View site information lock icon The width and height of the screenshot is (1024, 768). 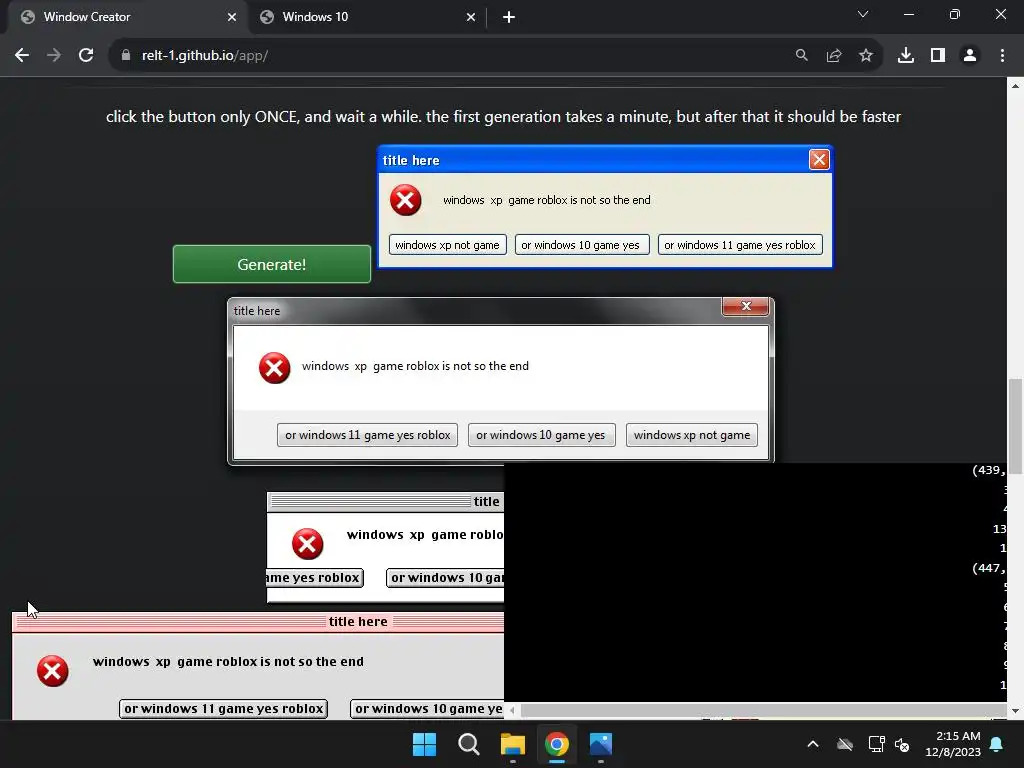[x=126, y=56]
